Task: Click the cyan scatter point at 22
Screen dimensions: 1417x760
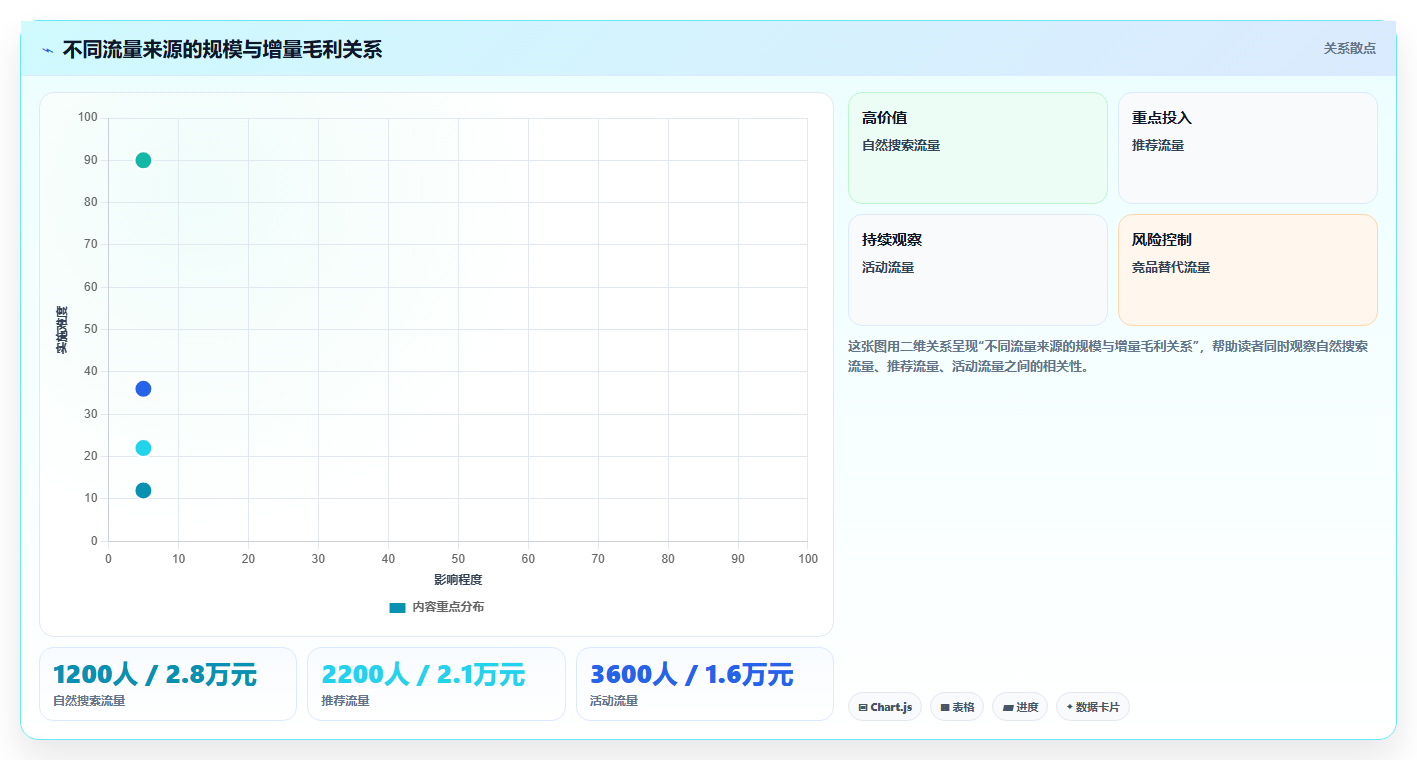Action: pyautogui.click(x=143, y=448)
